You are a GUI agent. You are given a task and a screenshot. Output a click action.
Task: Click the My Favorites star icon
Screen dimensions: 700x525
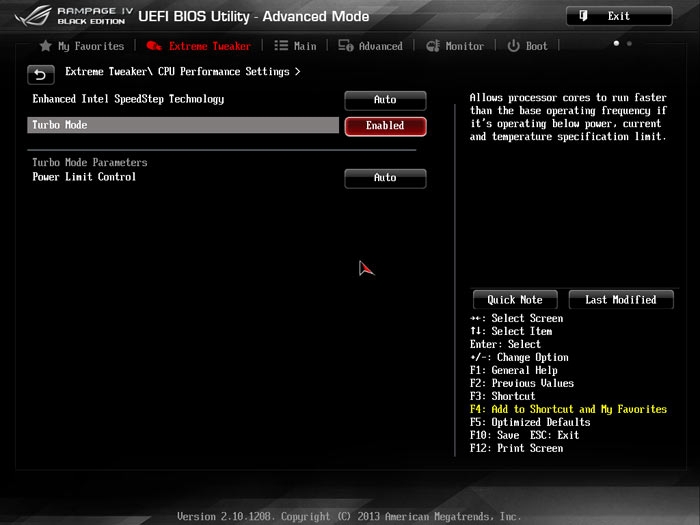(46, 46)
